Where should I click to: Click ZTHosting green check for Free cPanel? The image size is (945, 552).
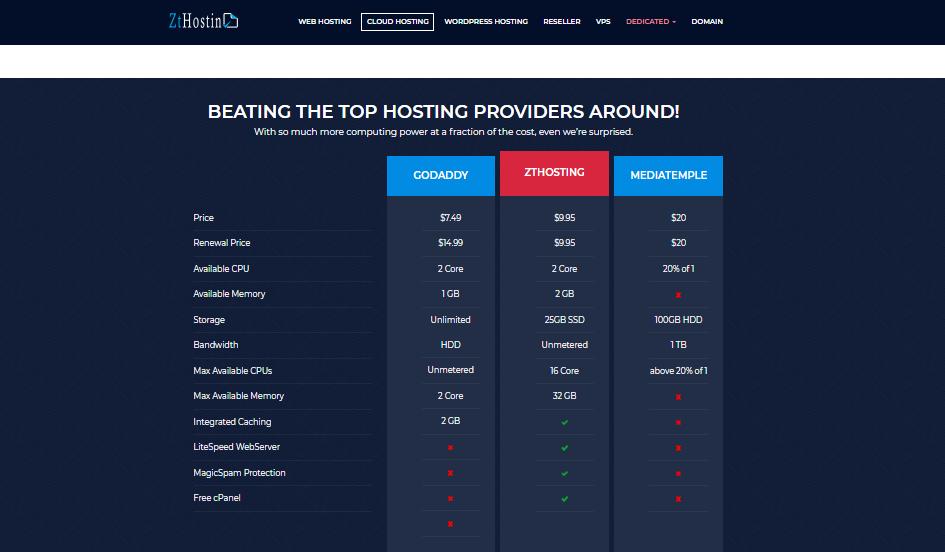565,499
